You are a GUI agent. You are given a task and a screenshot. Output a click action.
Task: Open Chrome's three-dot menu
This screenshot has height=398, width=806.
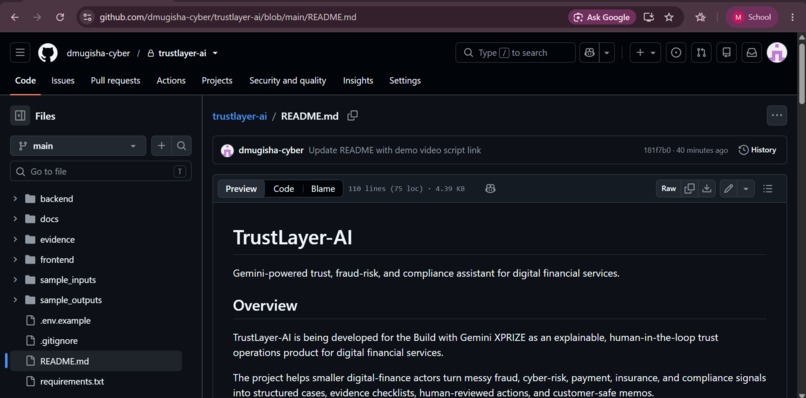[793, 17]
